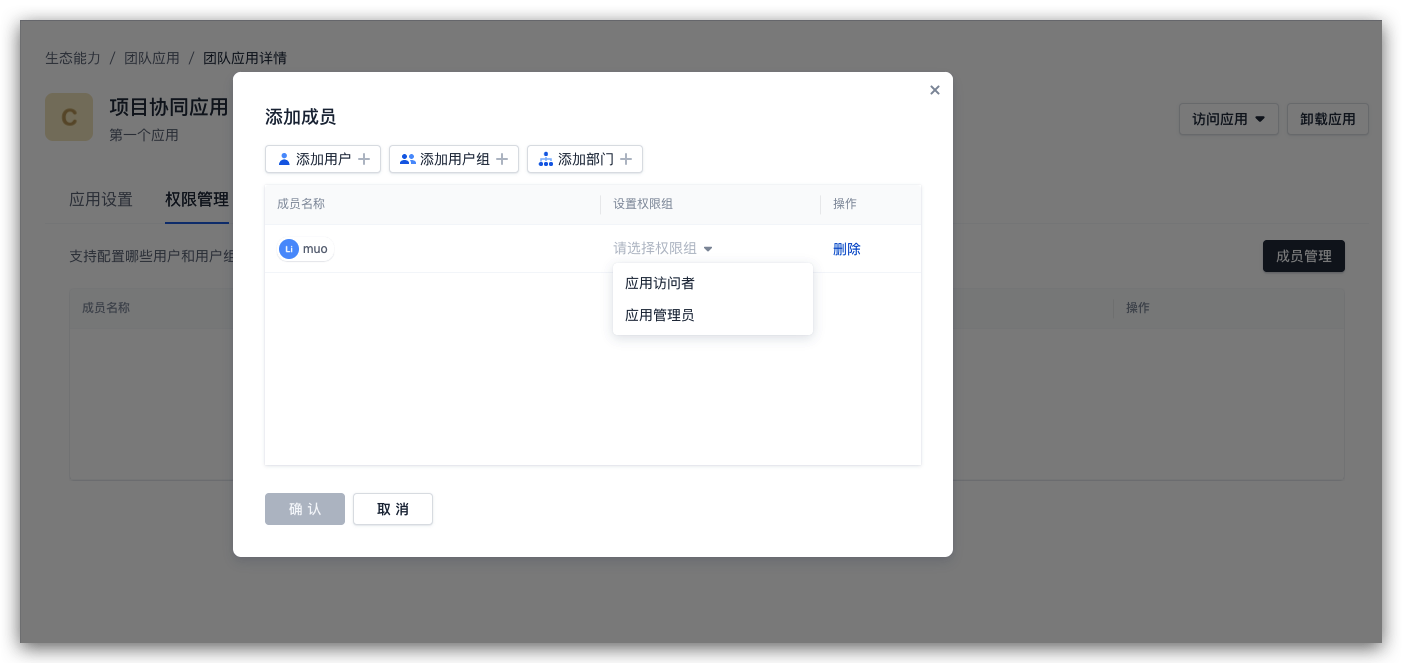Screen dimensions: 1402x663
Task: Click the 设置权限组 column header
Action: 643,204
